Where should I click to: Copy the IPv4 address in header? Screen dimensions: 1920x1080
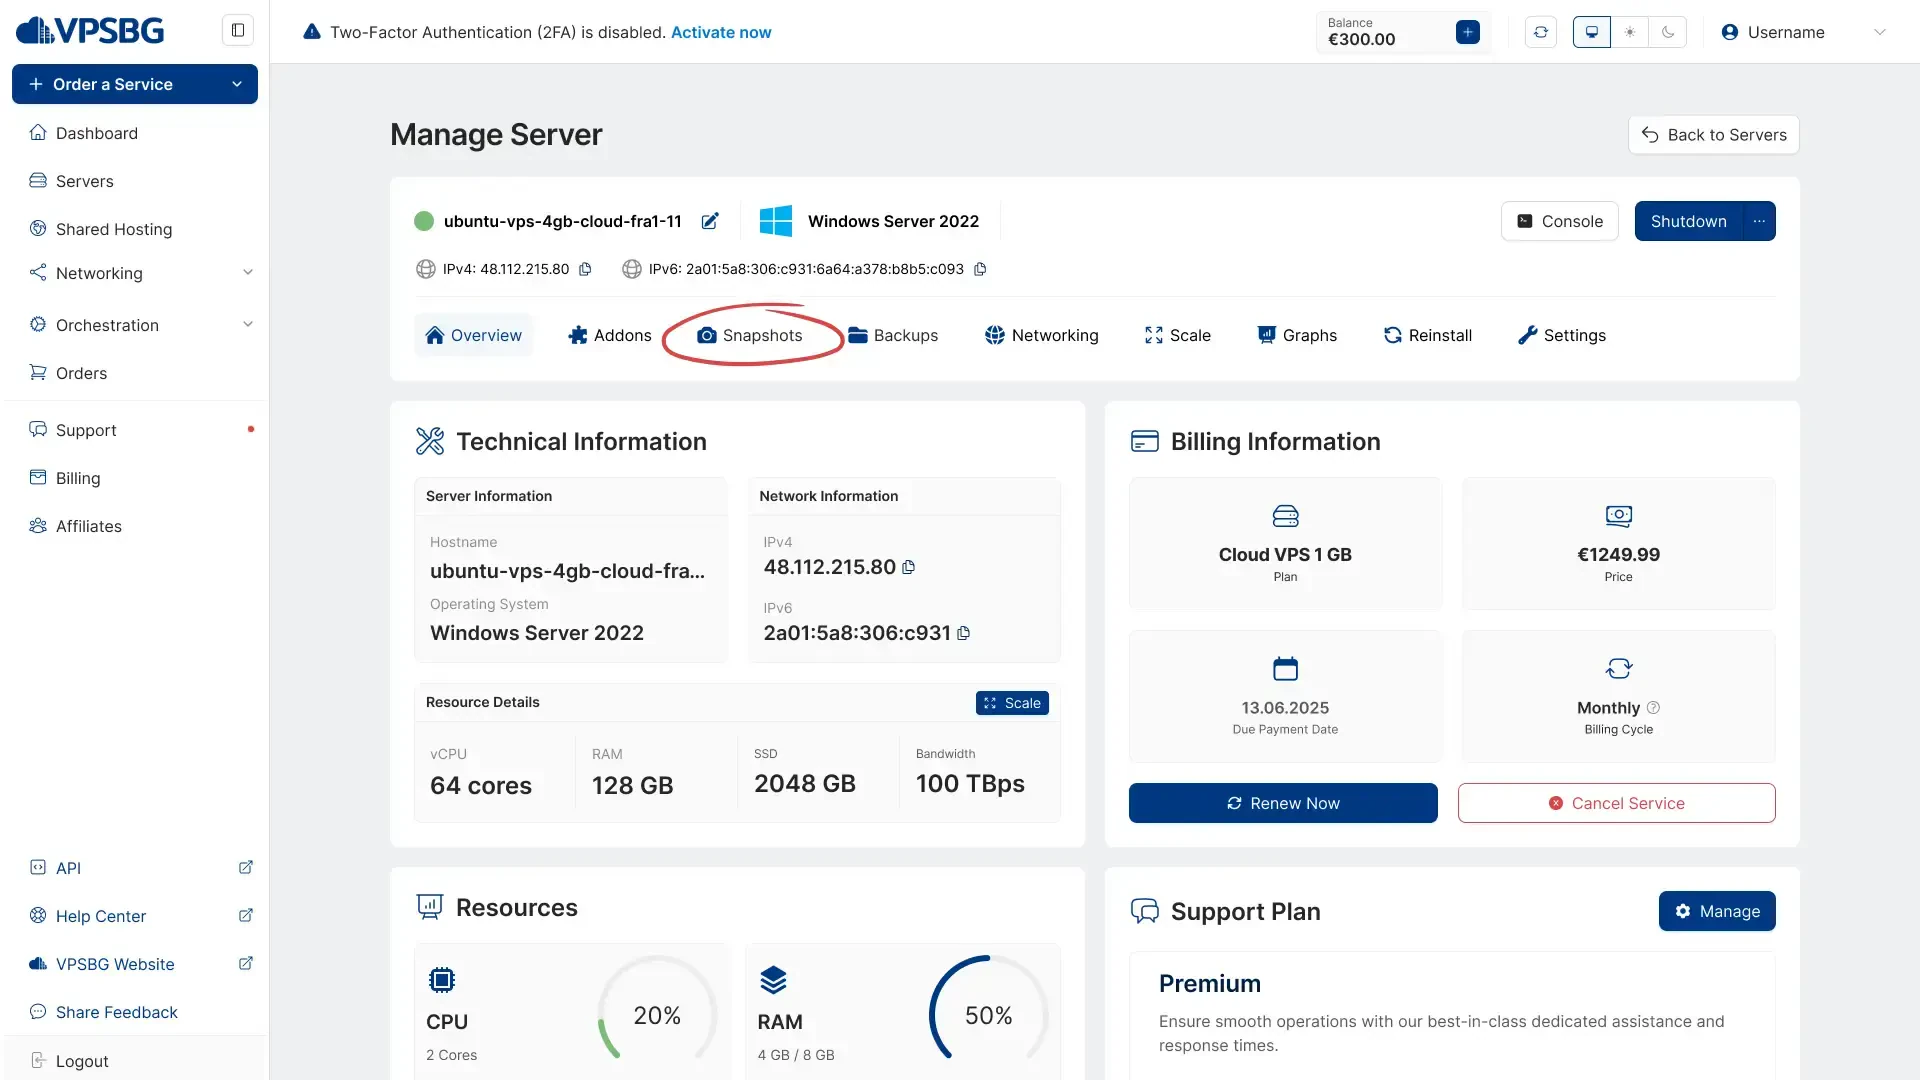pos(586,269)
